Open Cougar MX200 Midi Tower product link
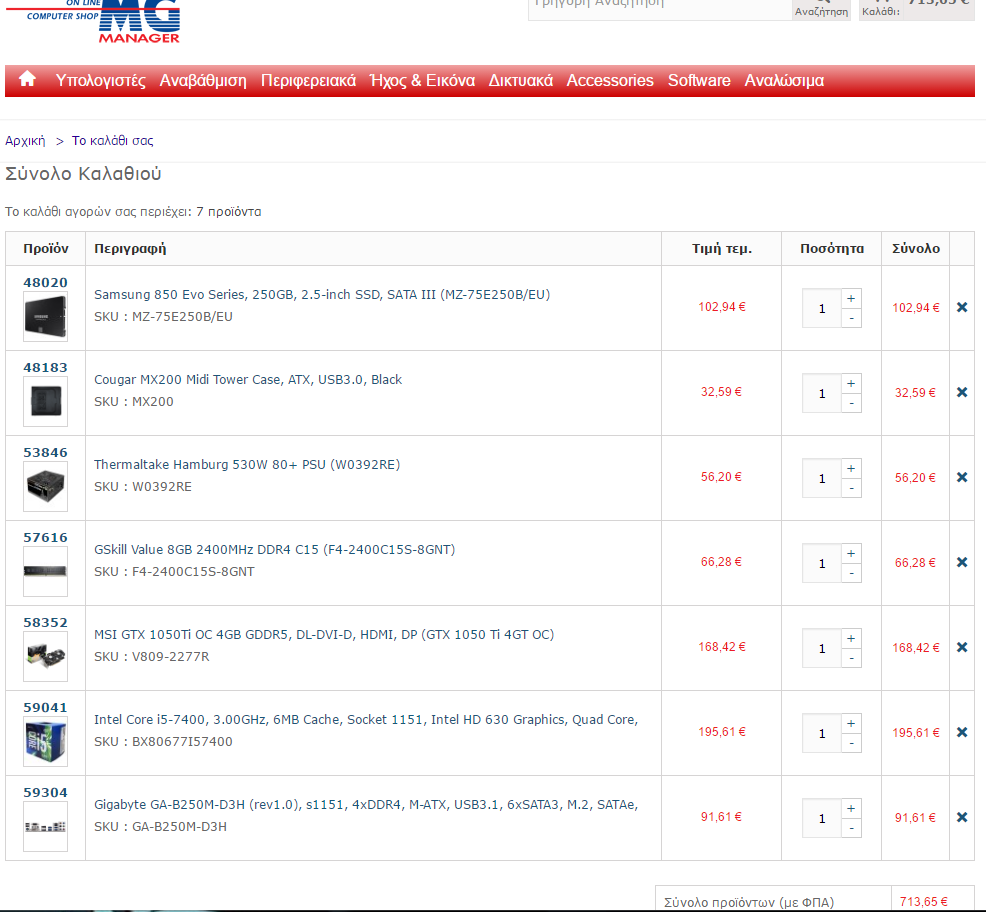986x912 pixels. [x=248, y=379]
